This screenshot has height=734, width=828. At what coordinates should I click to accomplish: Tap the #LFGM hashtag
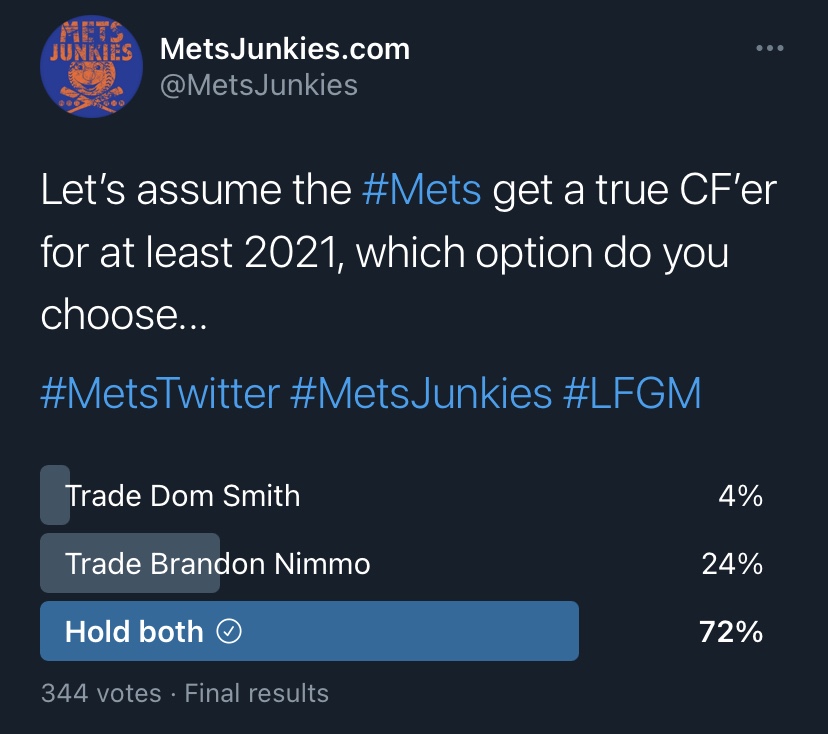pos(632,393)
